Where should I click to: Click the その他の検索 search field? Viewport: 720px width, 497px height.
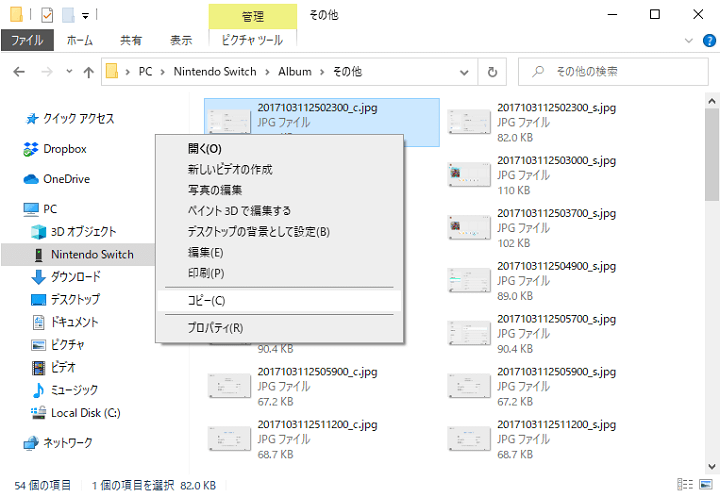[x=613, y=72]
